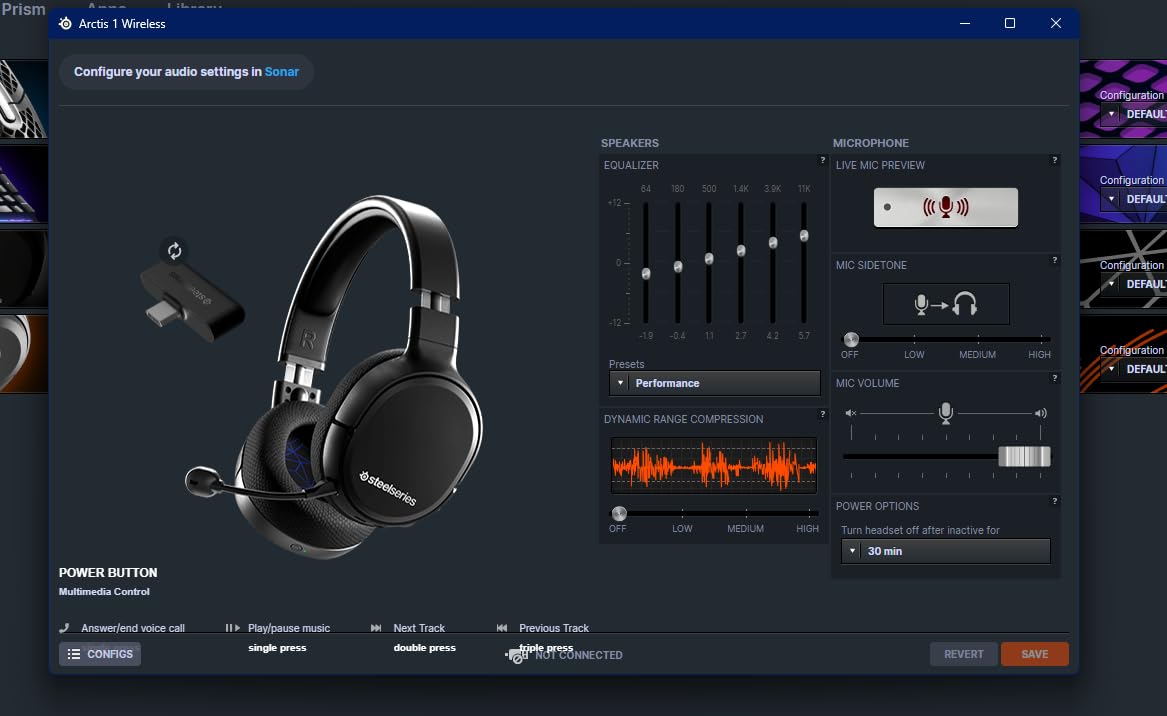This screenshot has height=716, width=1167.
Task: Click the REVERT button
Action: pyautogui.click(x=964, y=654)
